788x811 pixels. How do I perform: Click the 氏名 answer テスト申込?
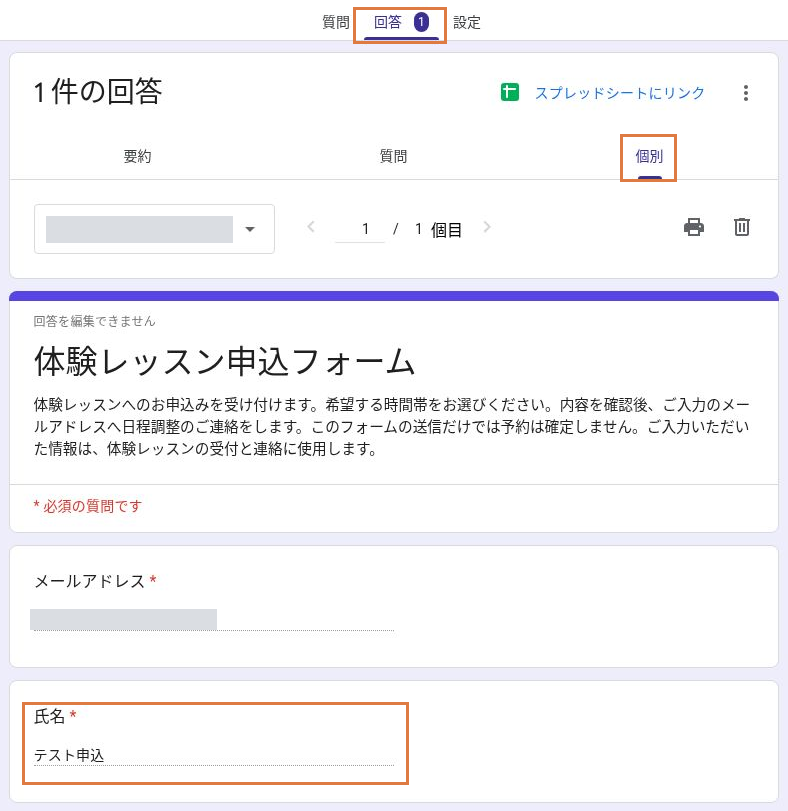point(69,755)
